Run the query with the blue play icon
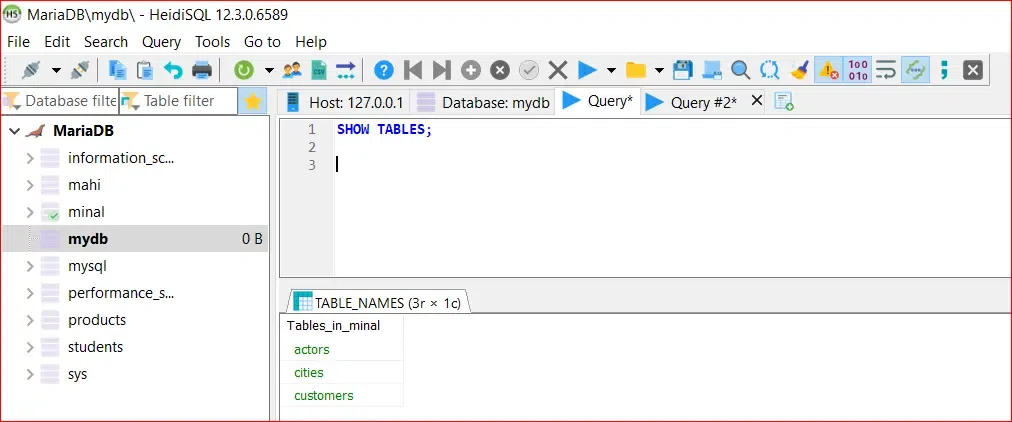The image size is (1012, 422). coord(587,70)
